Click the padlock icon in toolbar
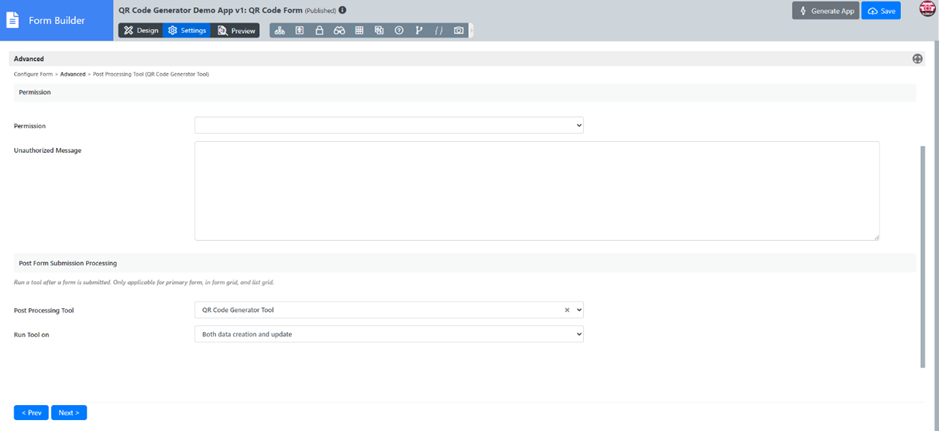This screenshot has height=431, width=939. [319, 31]
